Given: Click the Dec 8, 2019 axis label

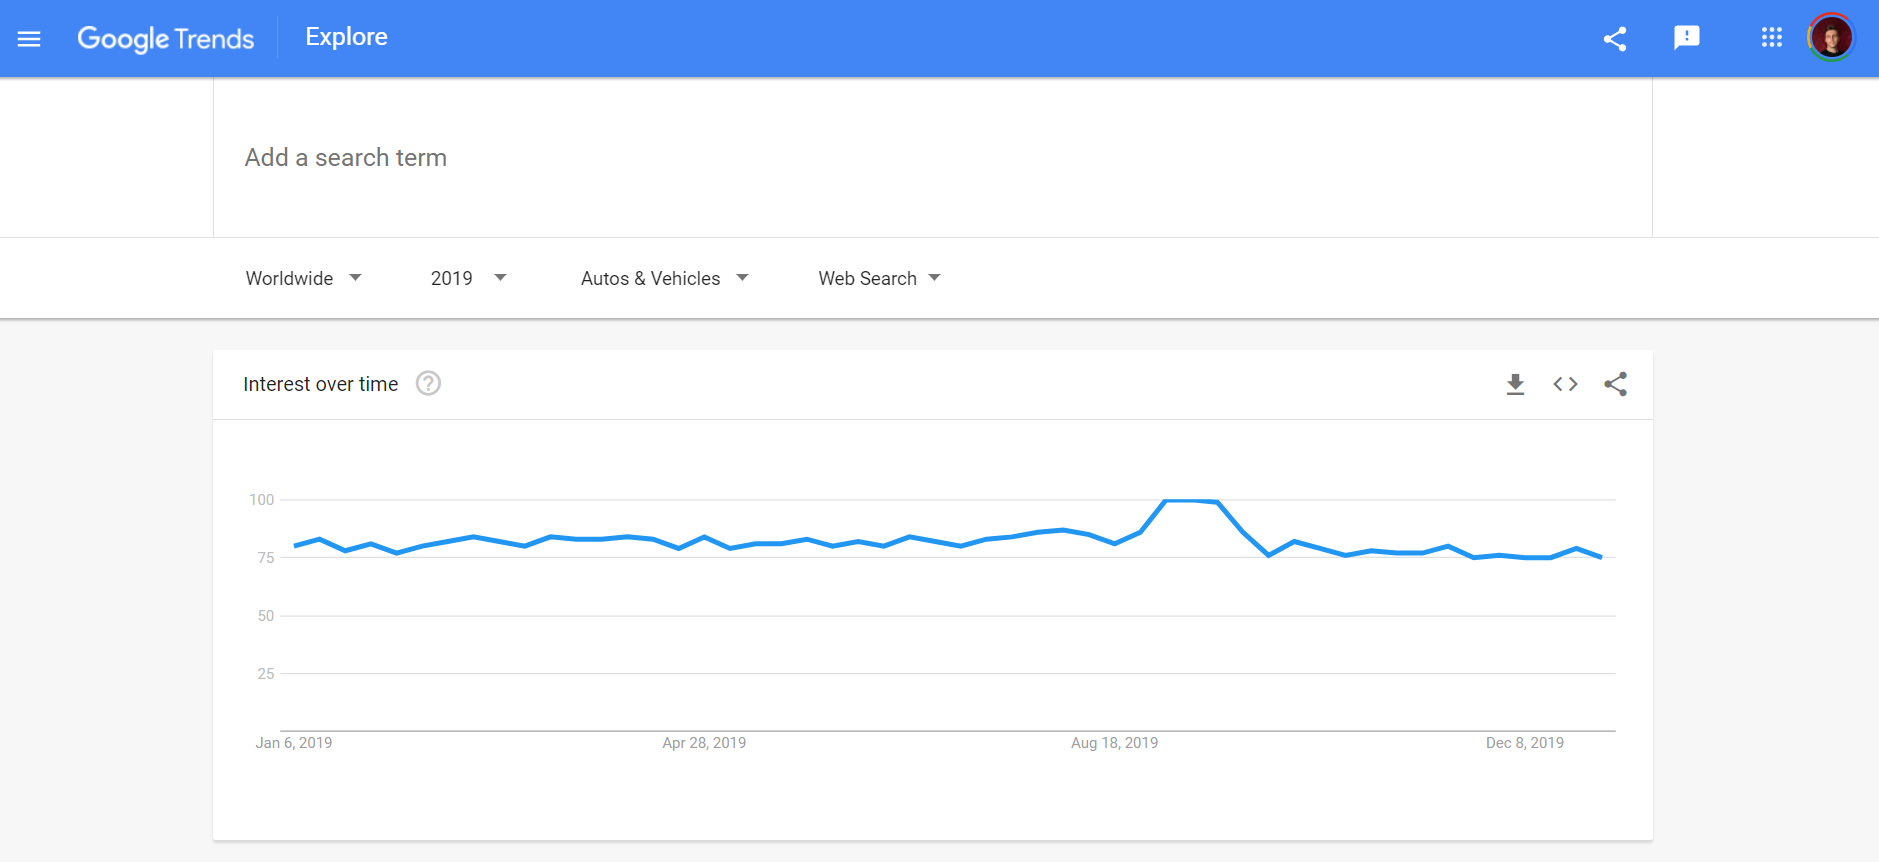Looking at the screenshot, I should 1525,742.
